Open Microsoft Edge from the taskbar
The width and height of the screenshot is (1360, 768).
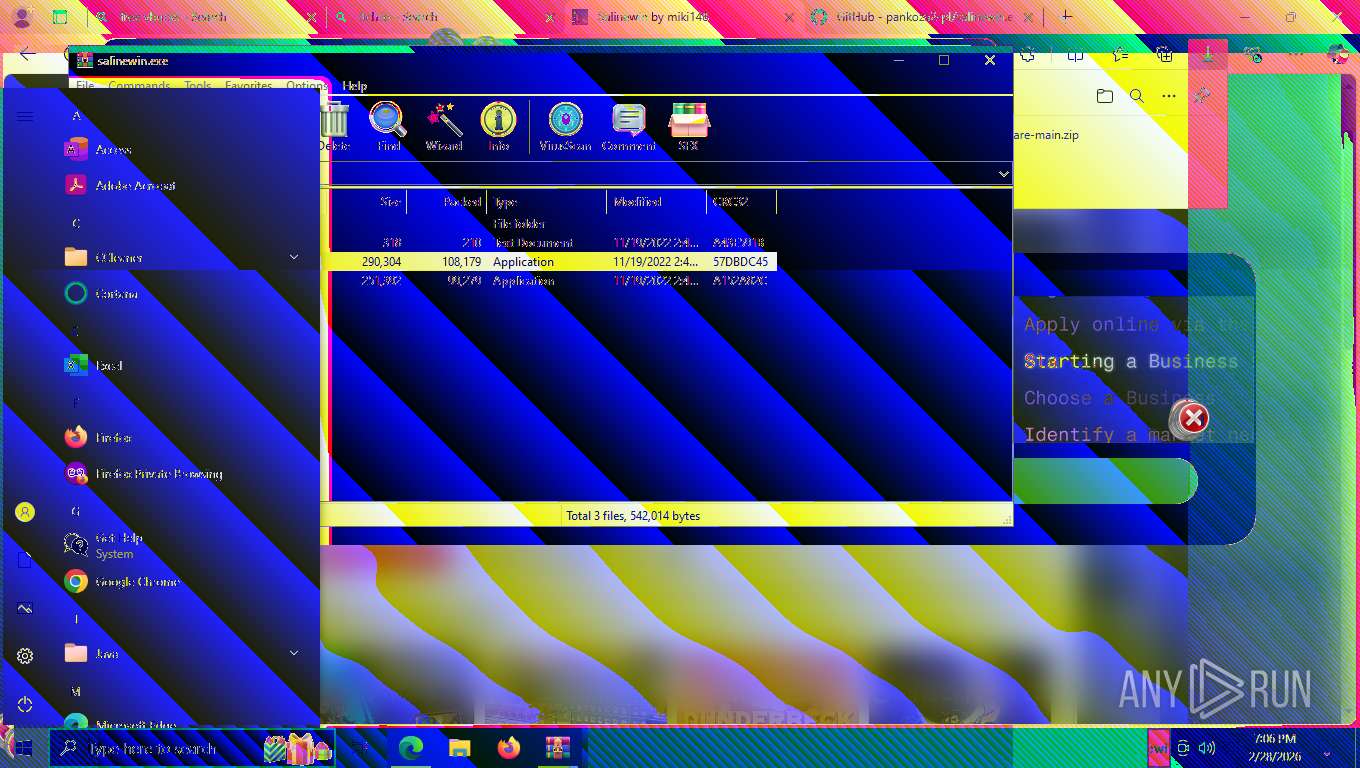[411, 748]
